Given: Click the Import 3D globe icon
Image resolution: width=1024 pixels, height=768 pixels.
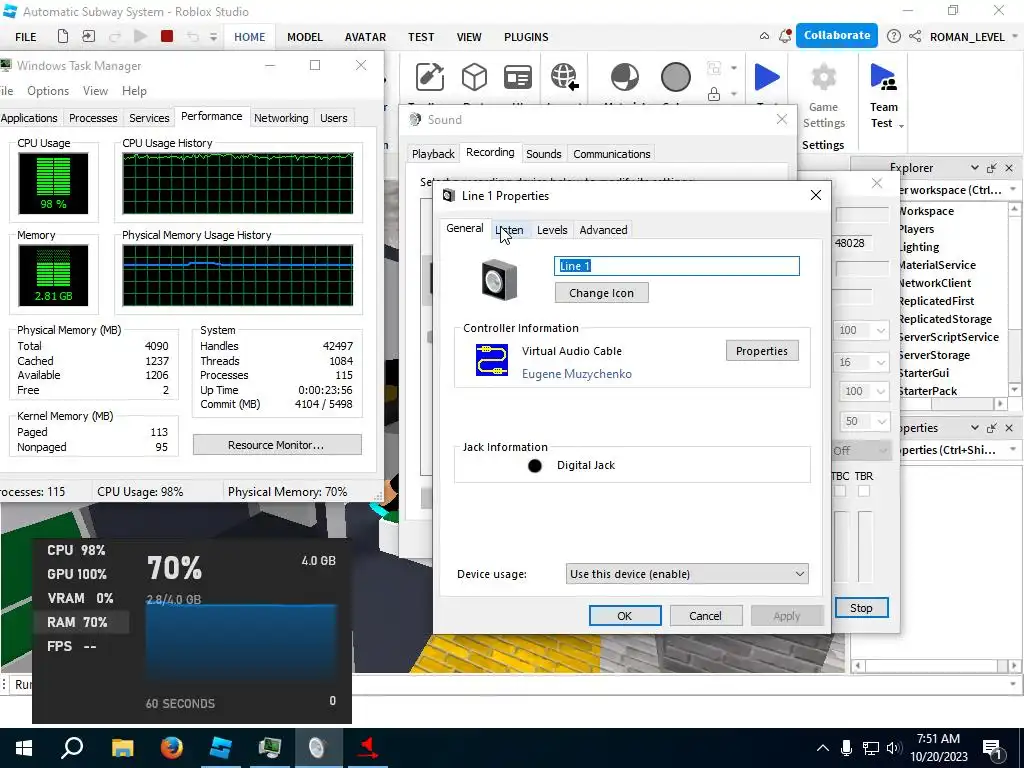Looking at the screenshot, I should pyautogui.click(x=564, y=77).
